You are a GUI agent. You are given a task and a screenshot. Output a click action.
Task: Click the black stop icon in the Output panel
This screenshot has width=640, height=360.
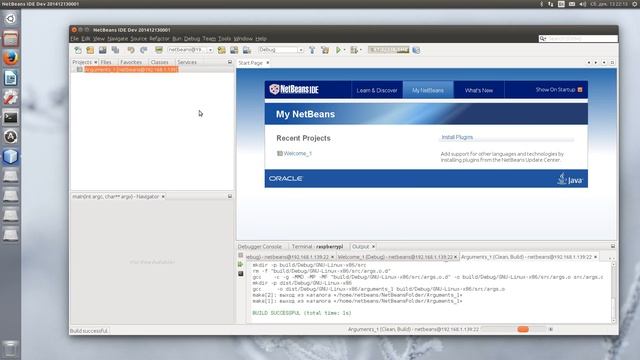click(240, 273)
